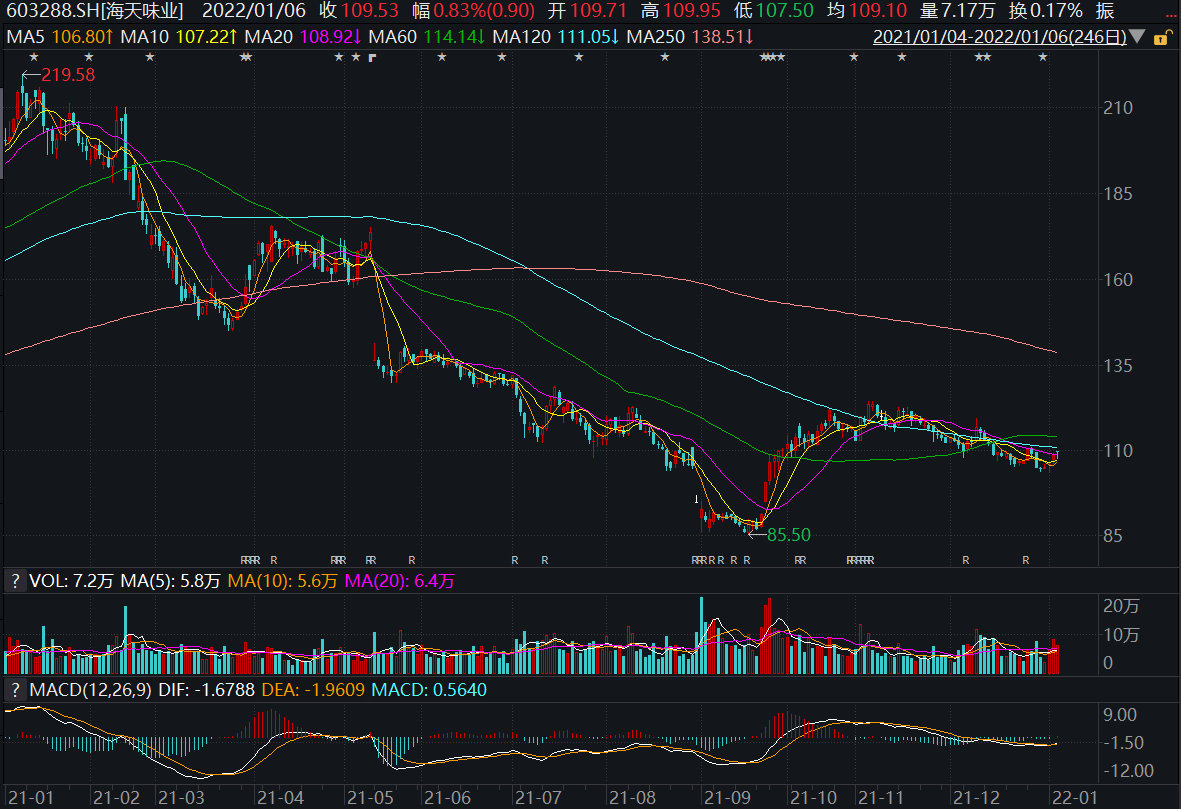Image resolution: width=1181 pixels, height=809 pixels.
Task: Click the 85.50 low price label
Action: pyautogui.click(x=788, y=535)
